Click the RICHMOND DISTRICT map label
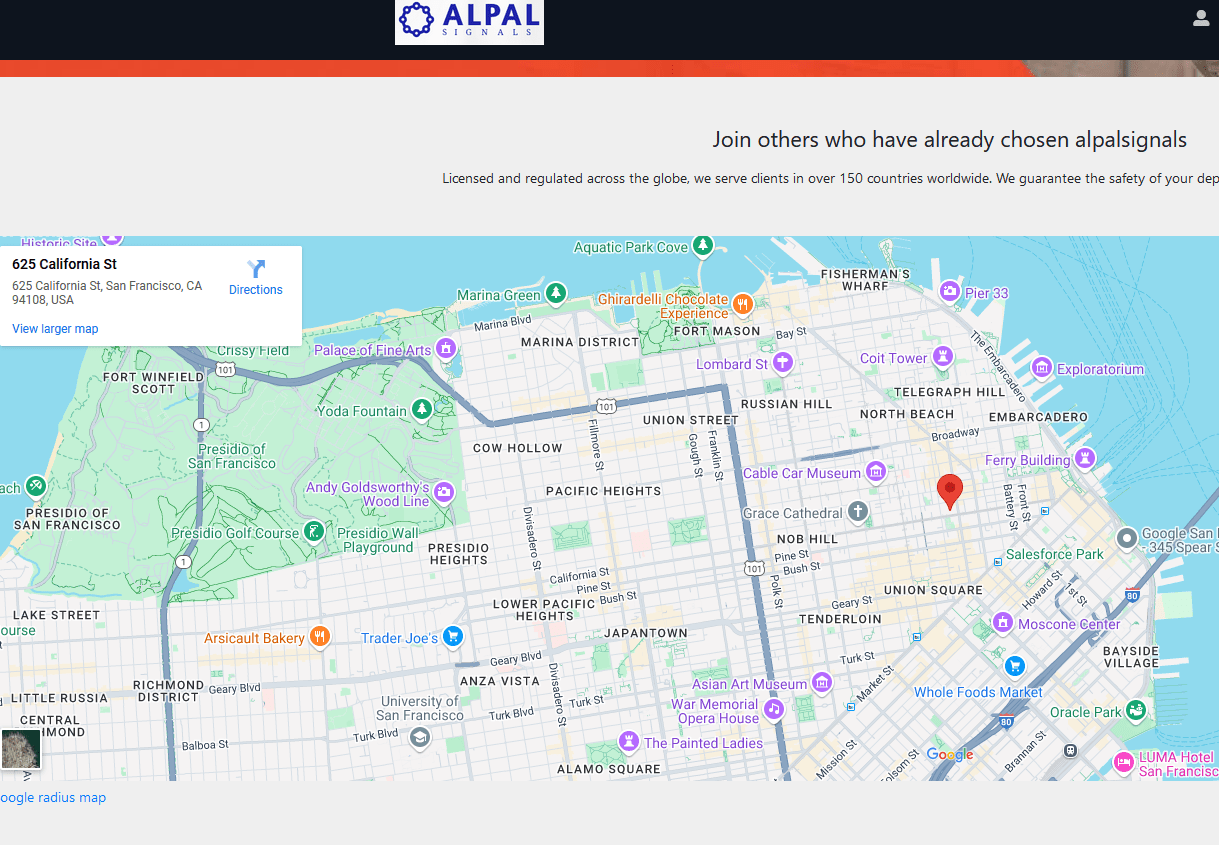This screenshot has height=845, width=1219. [168, 691]
